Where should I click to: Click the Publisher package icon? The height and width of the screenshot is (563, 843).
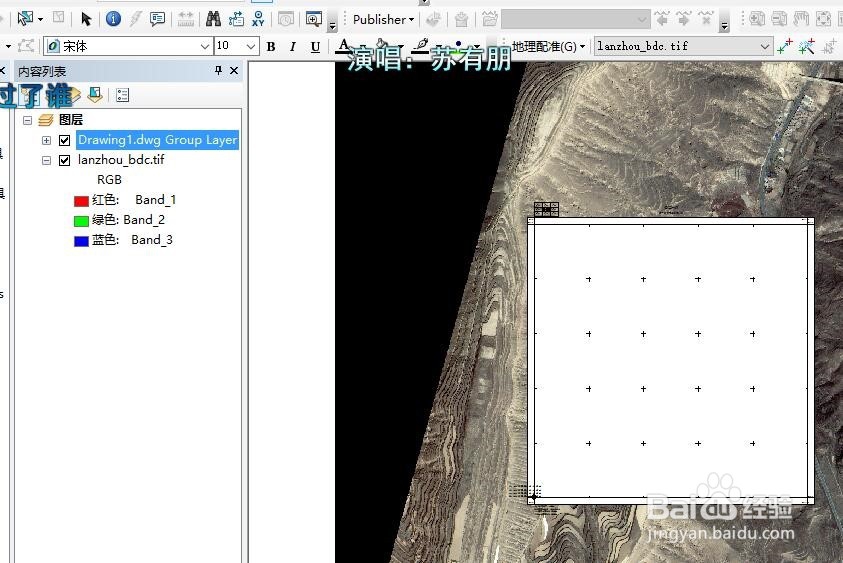pyautogui.click(x=461, y=20)
